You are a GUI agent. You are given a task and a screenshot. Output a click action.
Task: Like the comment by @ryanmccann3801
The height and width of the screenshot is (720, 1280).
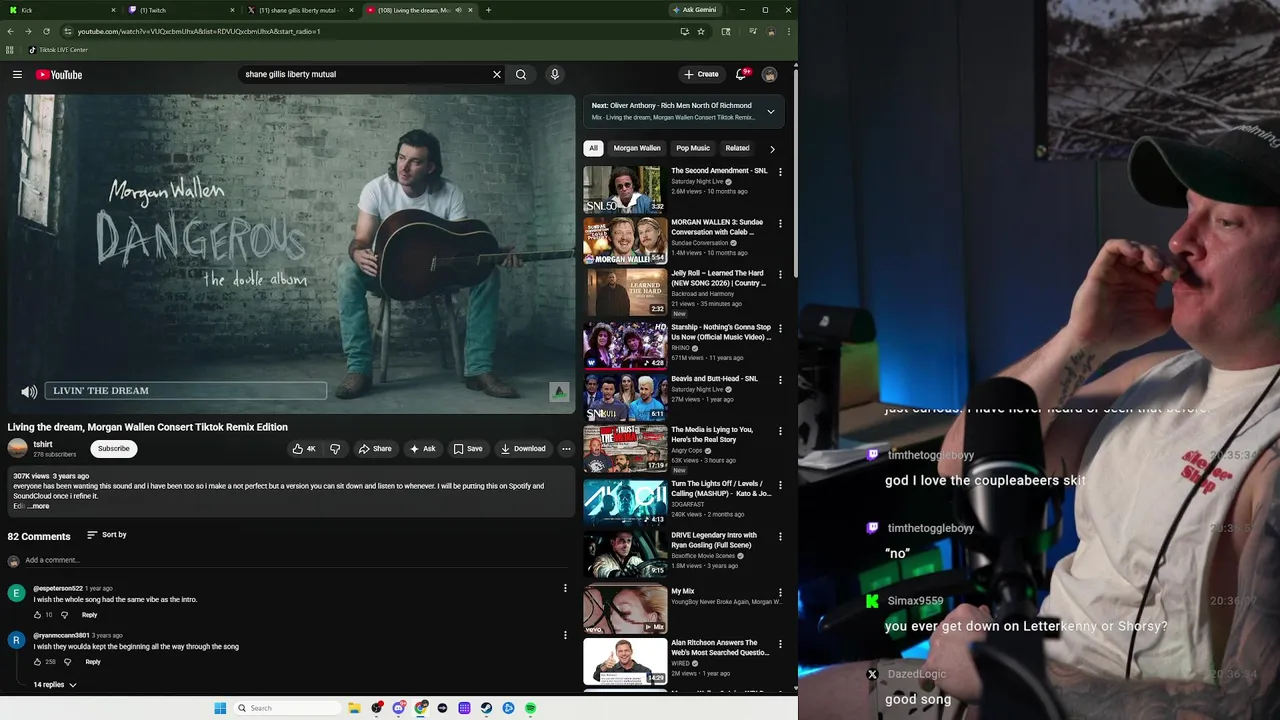[38, 662]
